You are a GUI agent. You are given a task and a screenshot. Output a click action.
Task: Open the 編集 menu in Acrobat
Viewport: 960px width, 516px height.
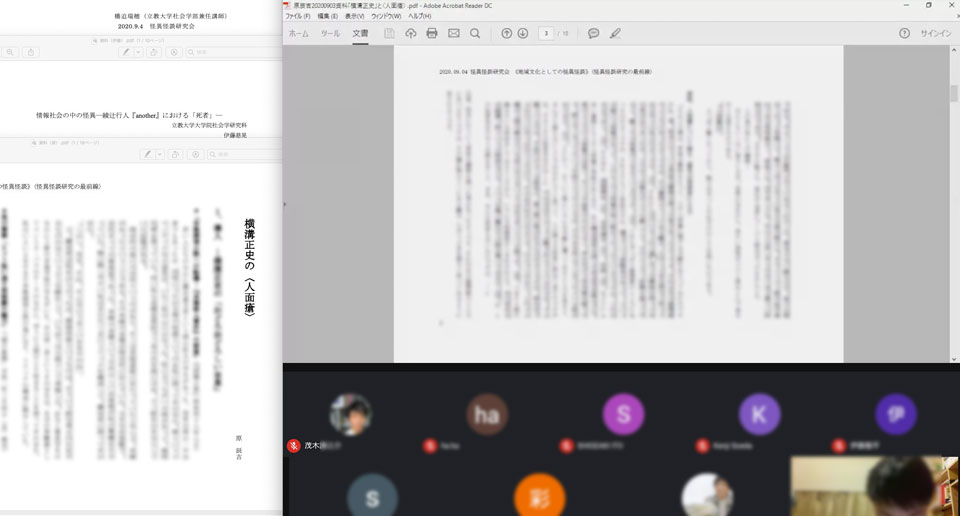point(328,16)
